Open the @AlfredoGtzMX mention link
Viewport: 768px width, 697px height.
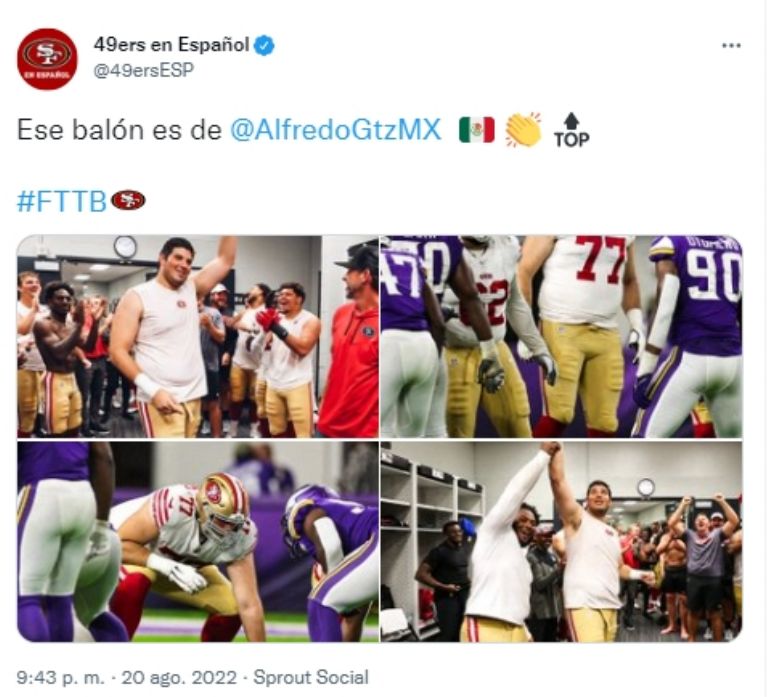pos(336,131)
